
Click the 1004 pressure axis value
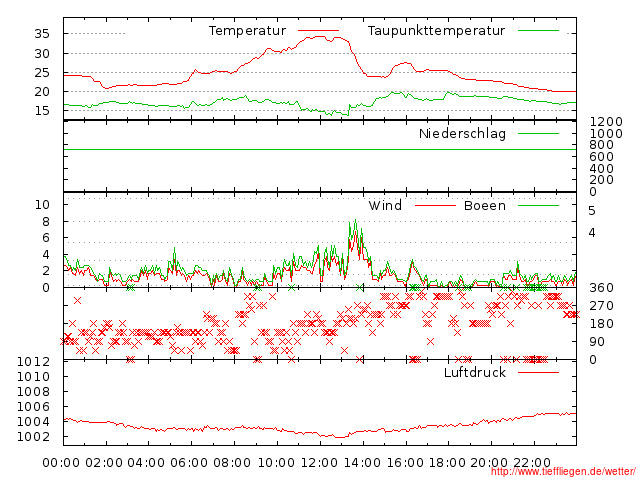33,422
